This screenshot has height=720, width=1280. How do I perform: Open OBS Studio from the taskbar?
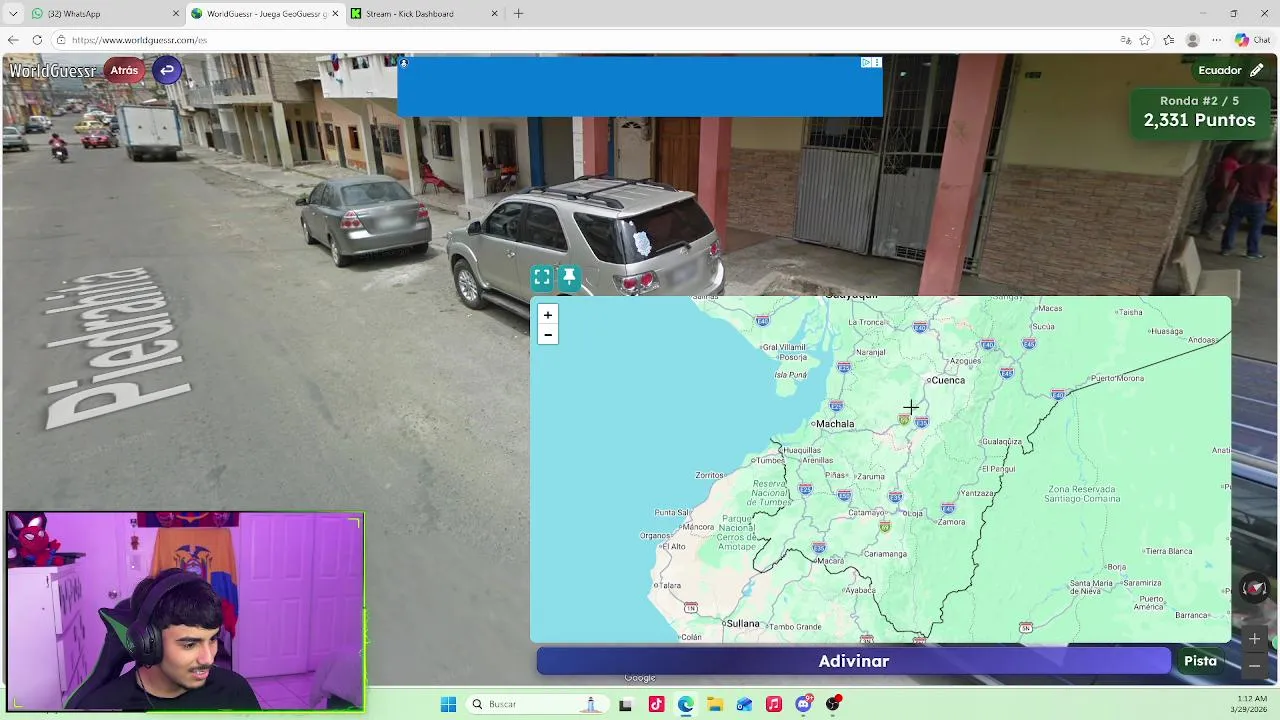point(833,704)
